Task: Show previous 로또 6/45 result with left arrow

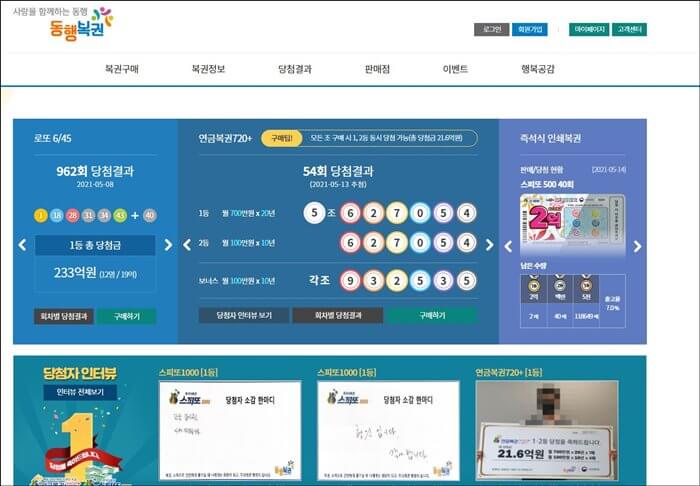Action: coord(22,245)
